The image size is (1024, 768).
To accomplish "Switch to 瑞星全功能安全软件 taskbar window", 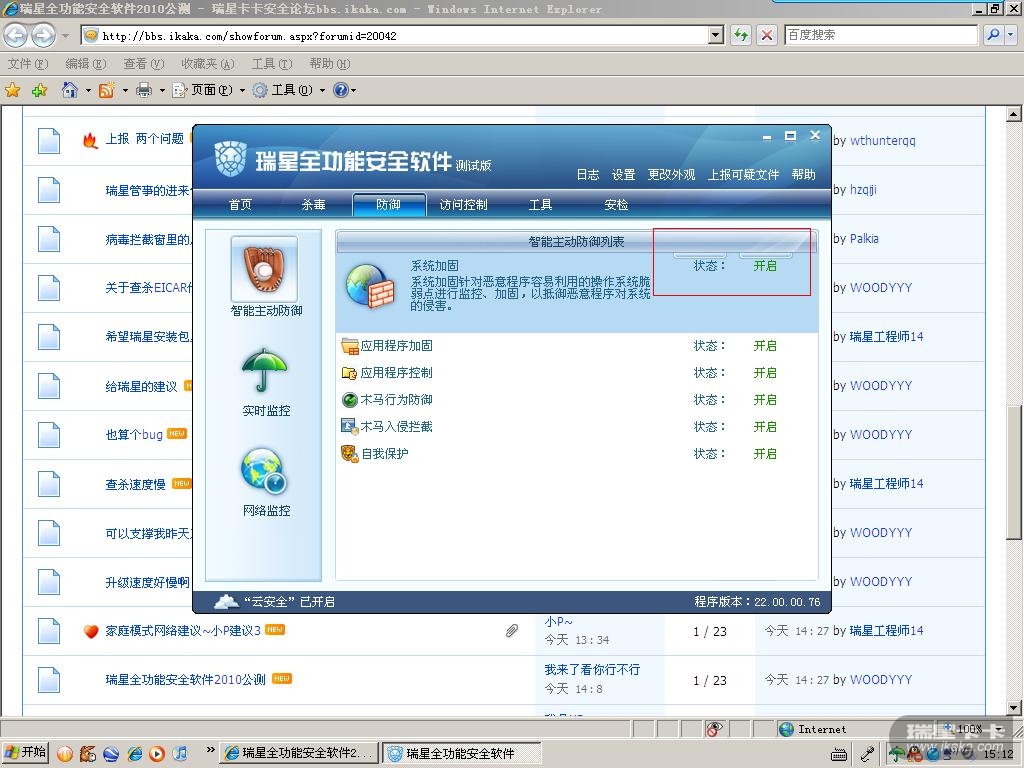I will pos(462,753).
